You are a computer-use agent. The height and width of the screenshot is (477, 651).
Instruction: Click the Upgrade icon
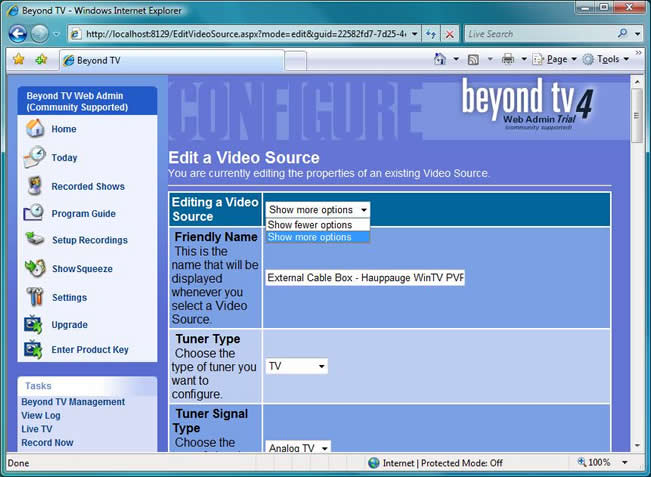[33, 324]
